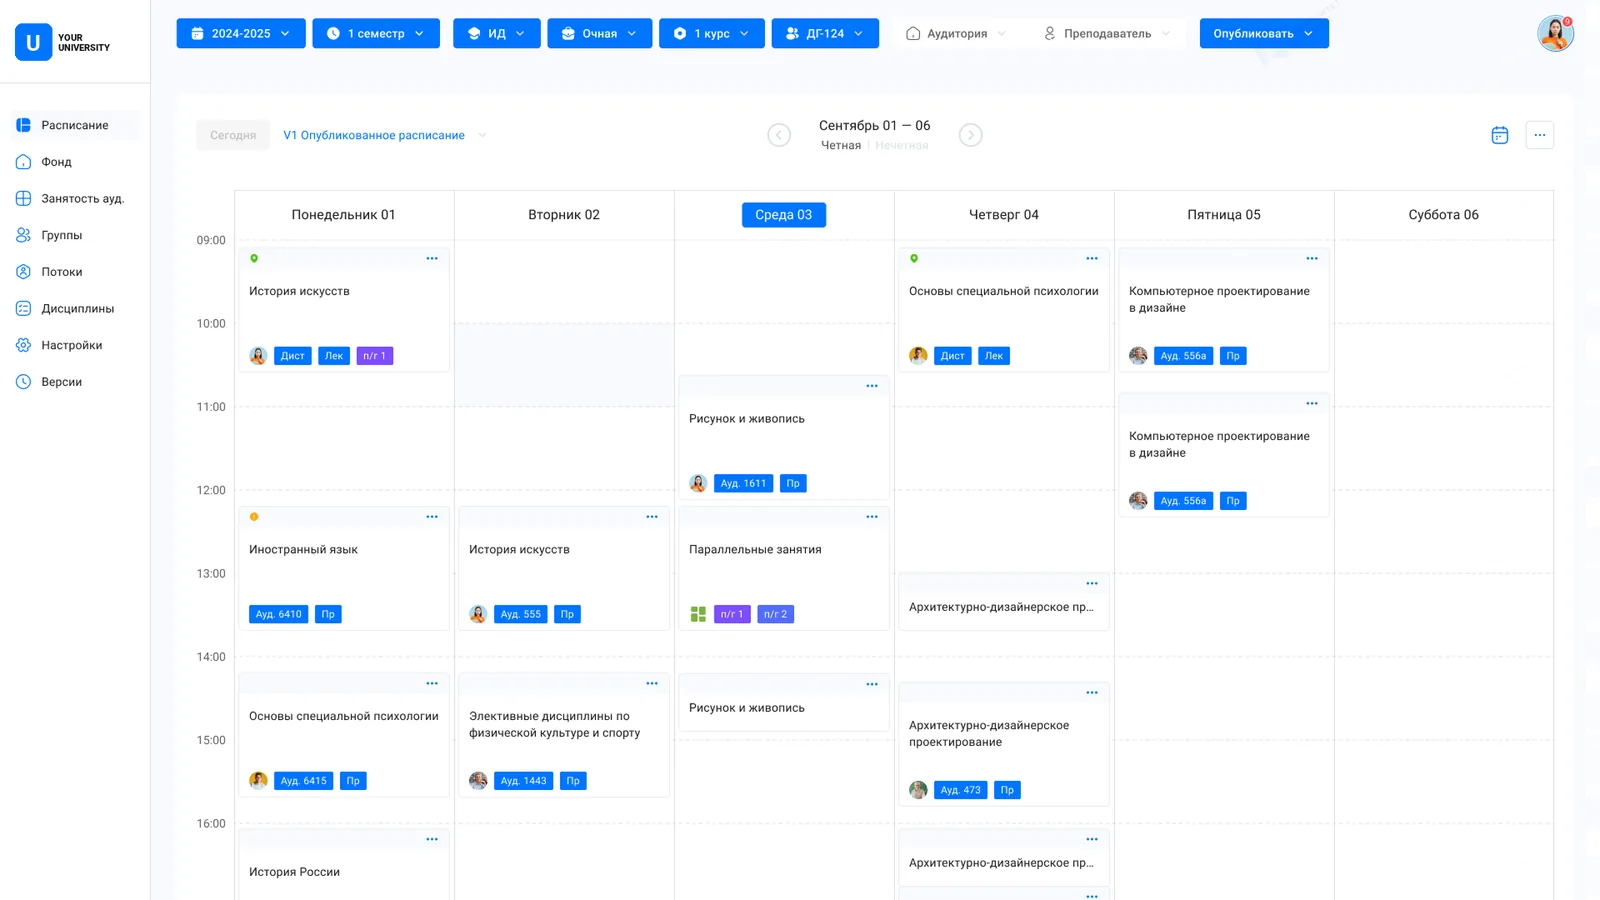Image resolution: width=1600 pixels, height=900 pixels.
Task: Open the Преподаватель filter dropdown
Action: (1106, 33)
